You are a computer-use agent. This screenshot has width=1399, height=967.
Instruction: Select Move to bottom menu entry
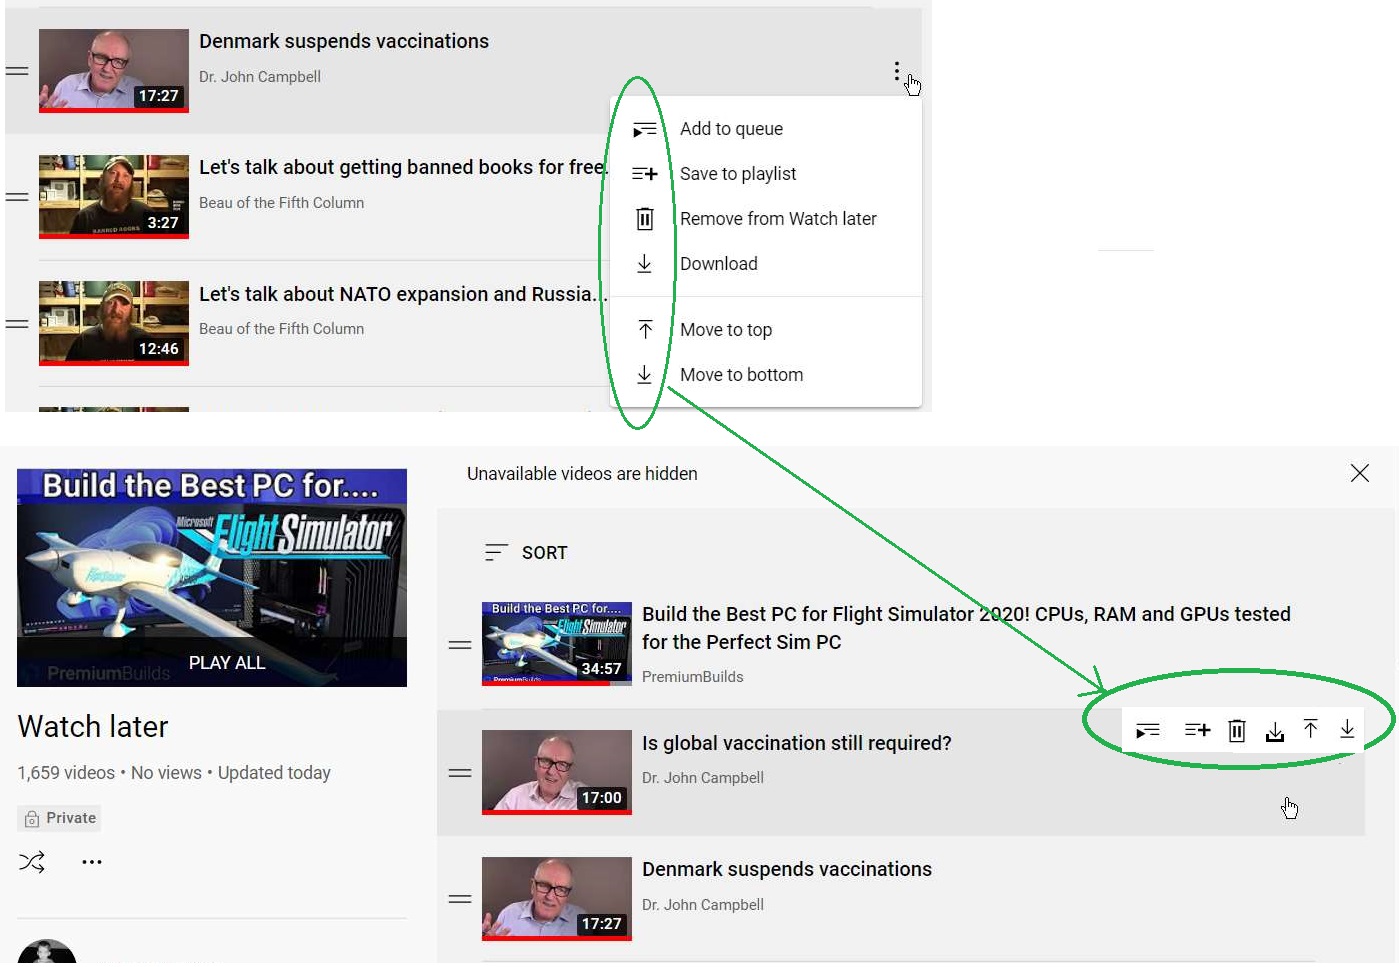pos(741,375)
